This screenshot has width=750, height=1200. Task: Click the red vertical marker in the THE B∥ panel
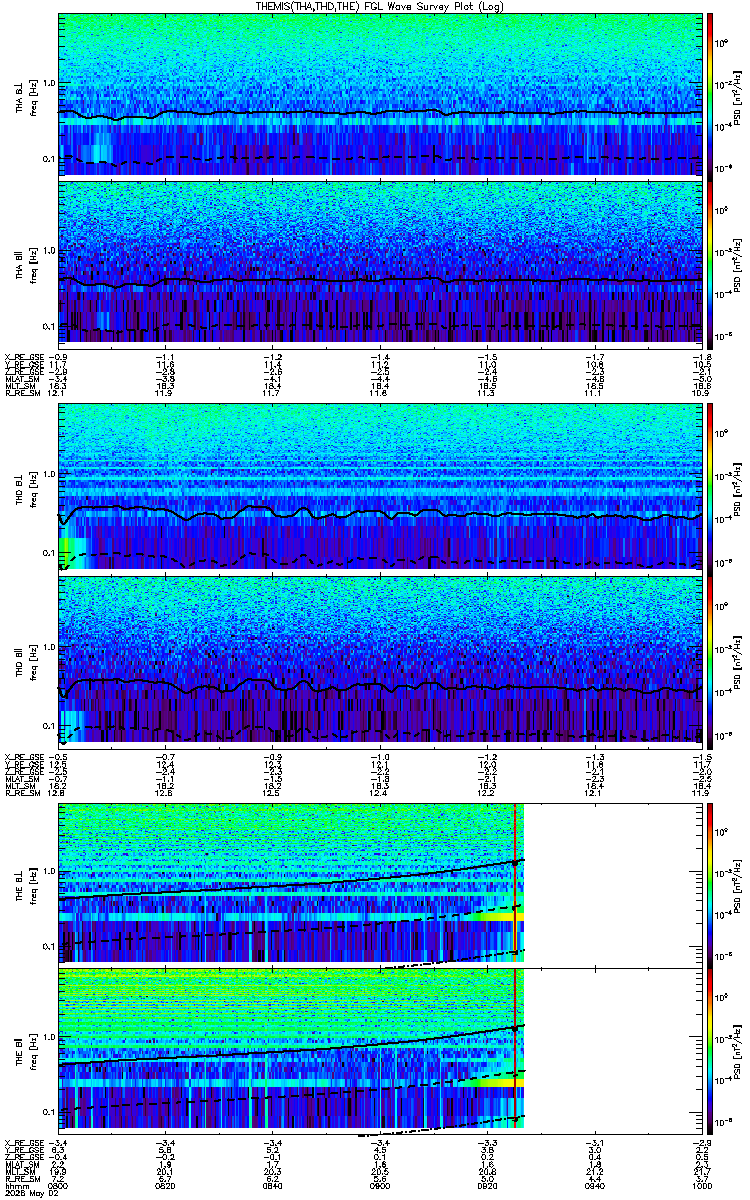pyautogui.click(x=515, y=1049)
